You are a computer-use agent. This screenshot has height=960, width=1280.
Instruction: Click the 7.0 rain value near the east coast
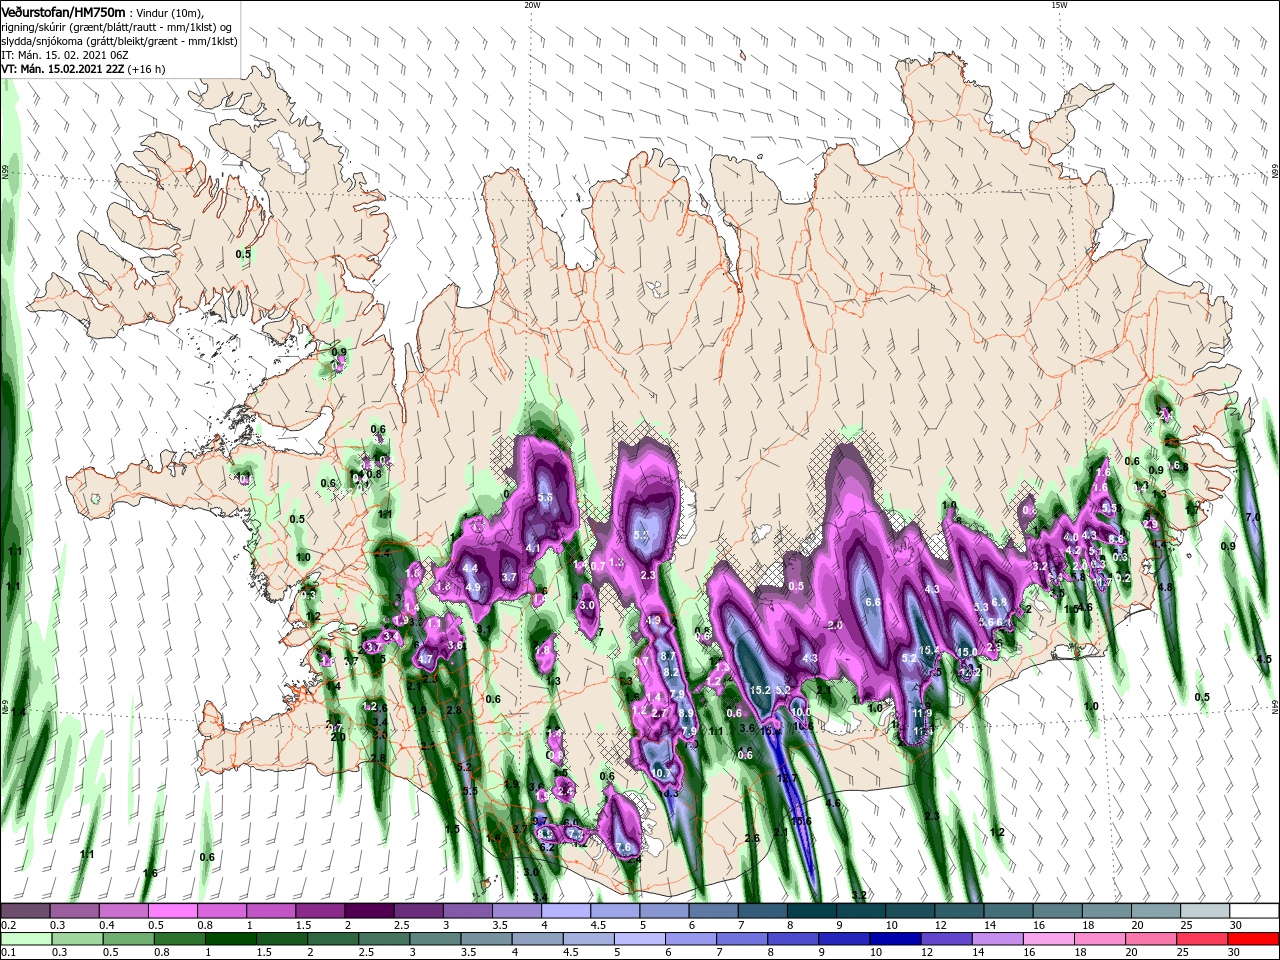[x=1253, y=517]
